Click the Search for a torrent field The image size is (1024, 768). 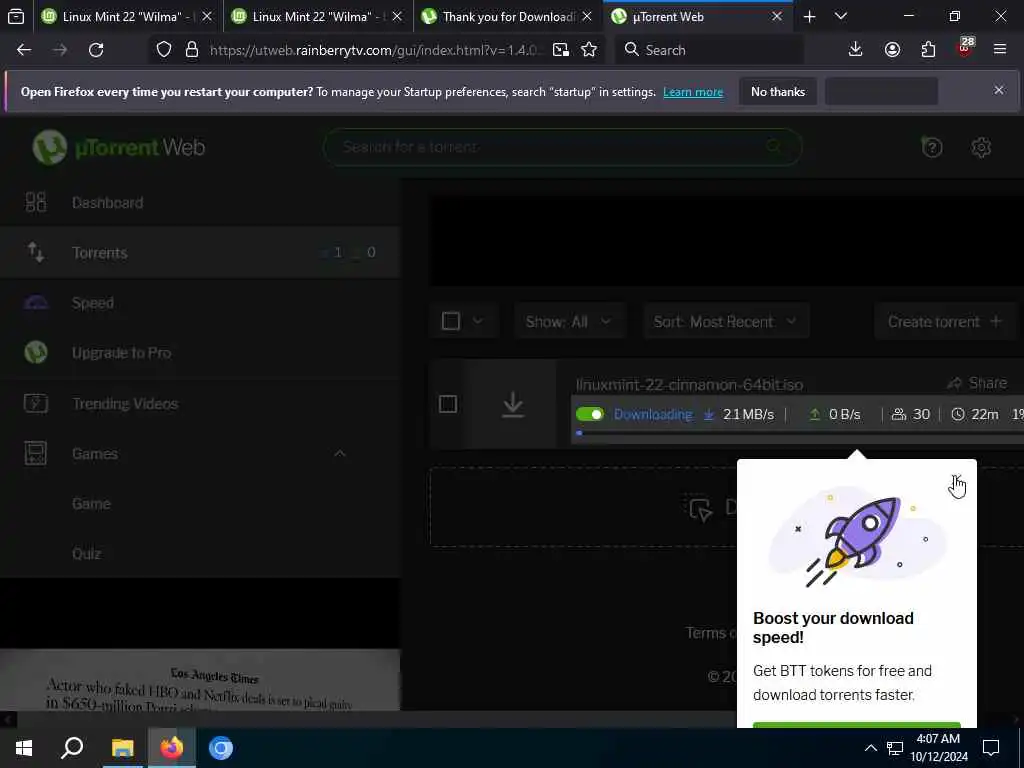[562, 147]
